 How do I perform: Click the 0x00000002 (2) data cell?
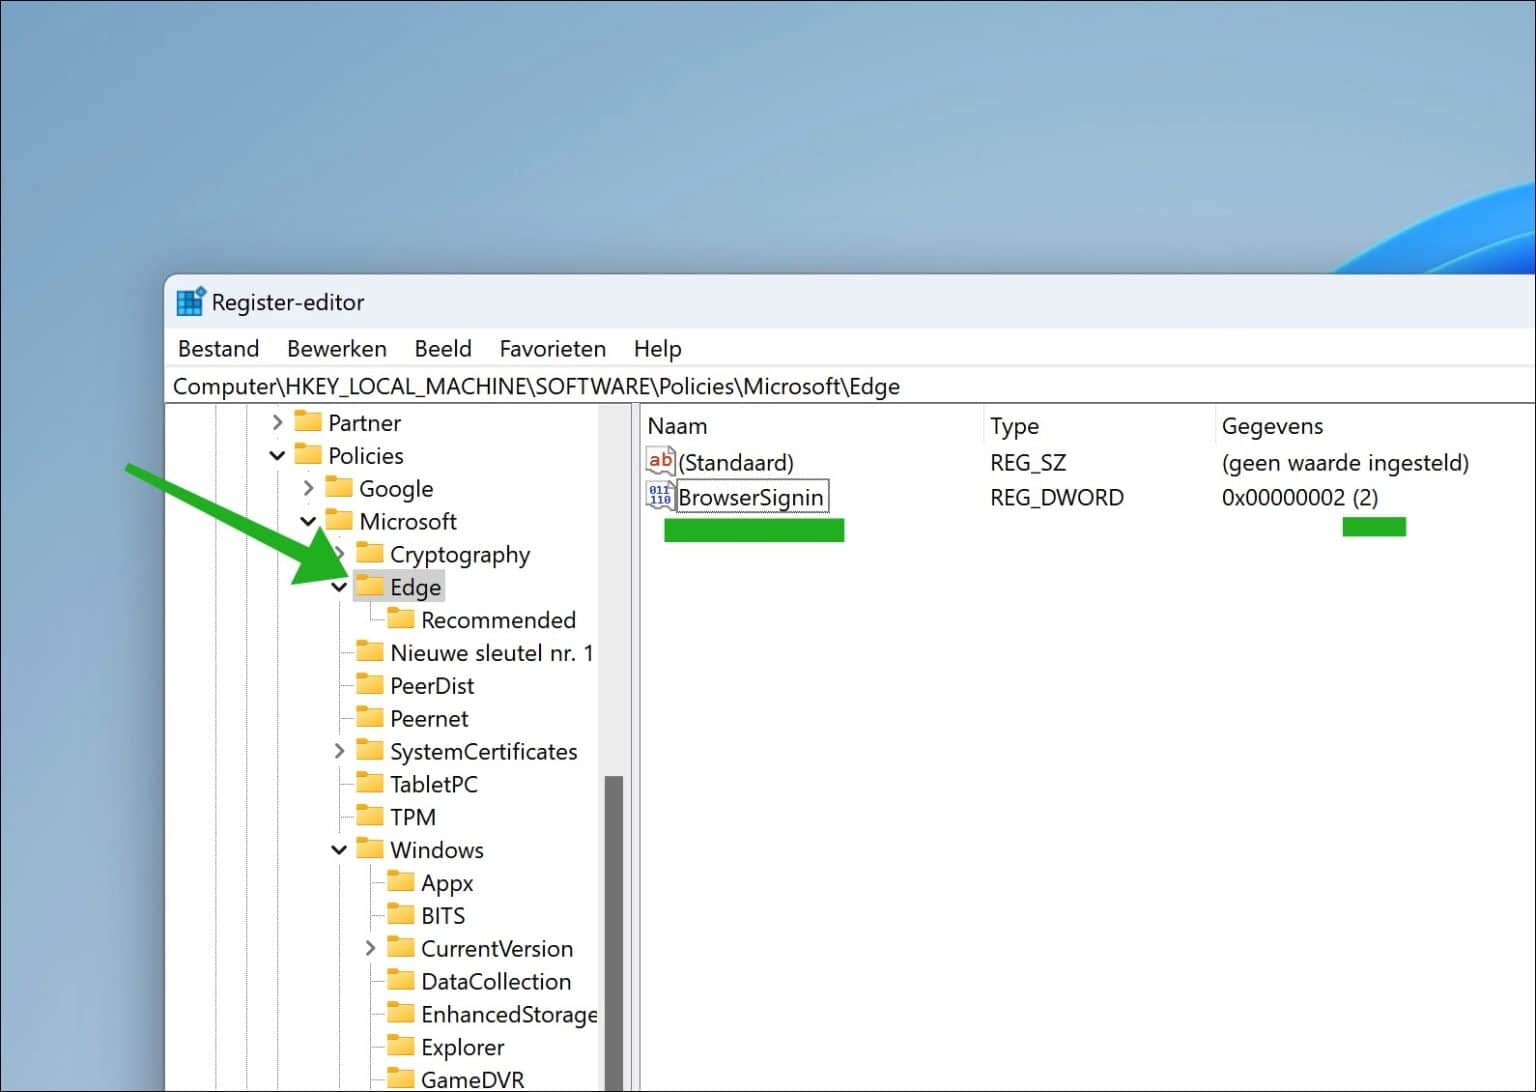(1300, 497)
